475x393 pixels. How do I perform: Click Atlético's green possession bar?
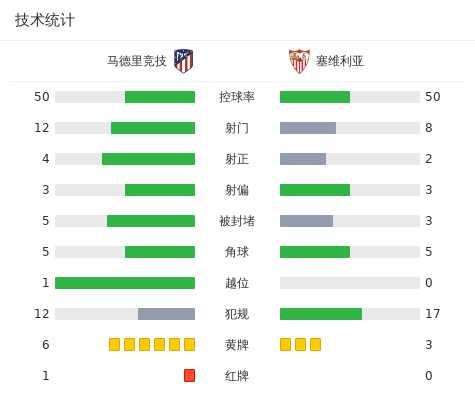(x=160, y=97)
